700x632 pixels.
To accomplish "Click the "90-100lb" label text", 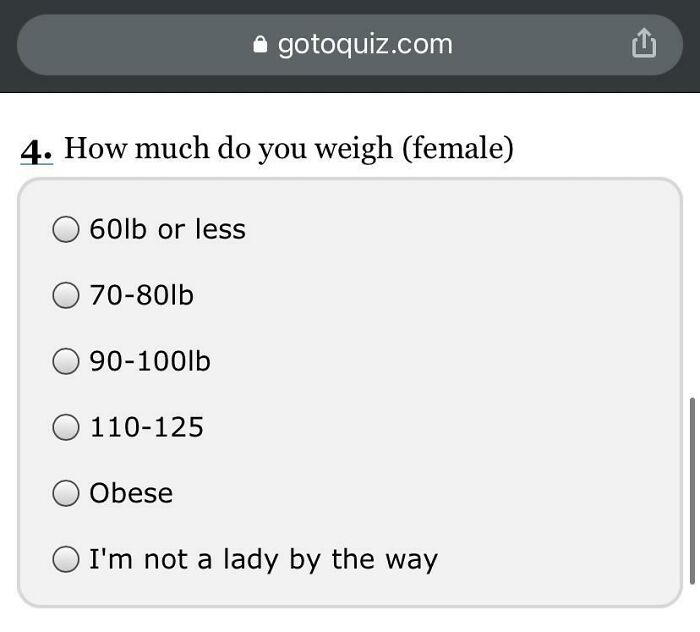I will point(150,362).
